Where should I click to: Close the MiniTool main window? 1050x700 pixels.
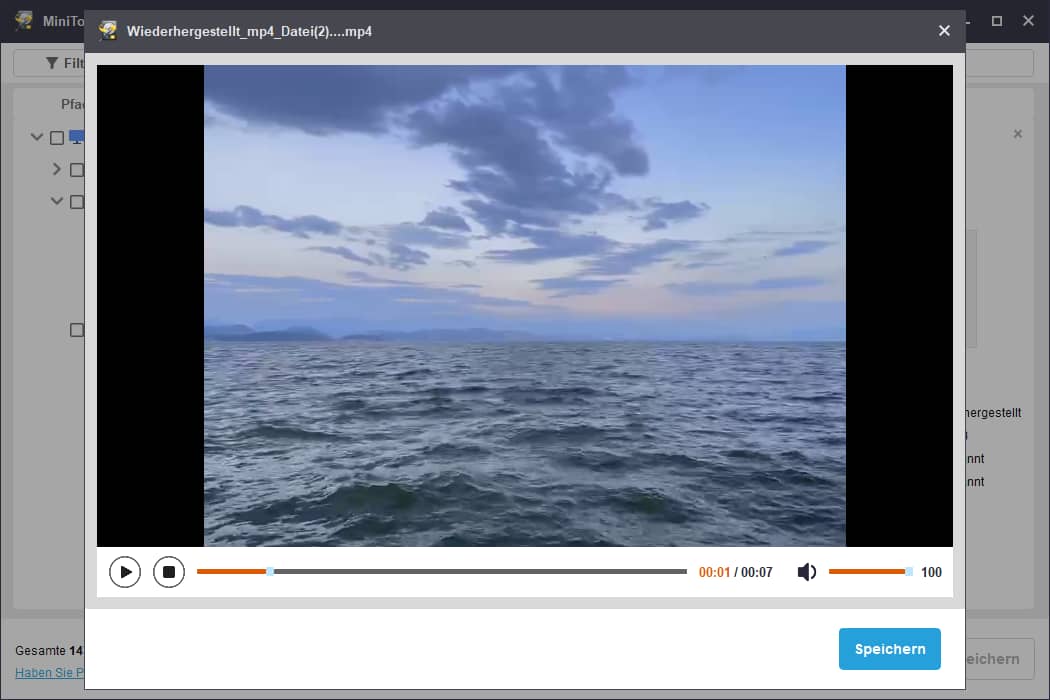click(1029, 21)
